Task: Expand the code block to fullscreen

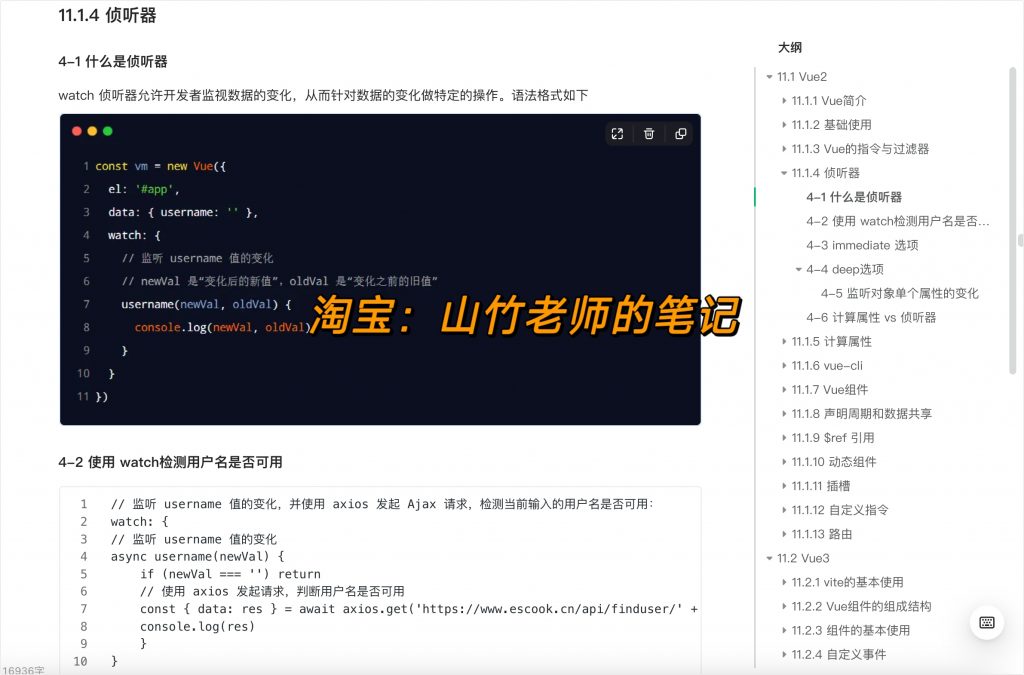Action: (617, 133)
